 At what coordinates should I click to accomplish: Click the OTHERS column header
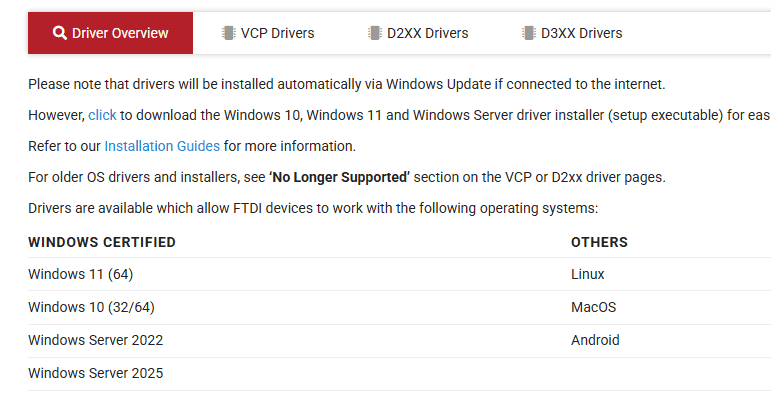599,242
